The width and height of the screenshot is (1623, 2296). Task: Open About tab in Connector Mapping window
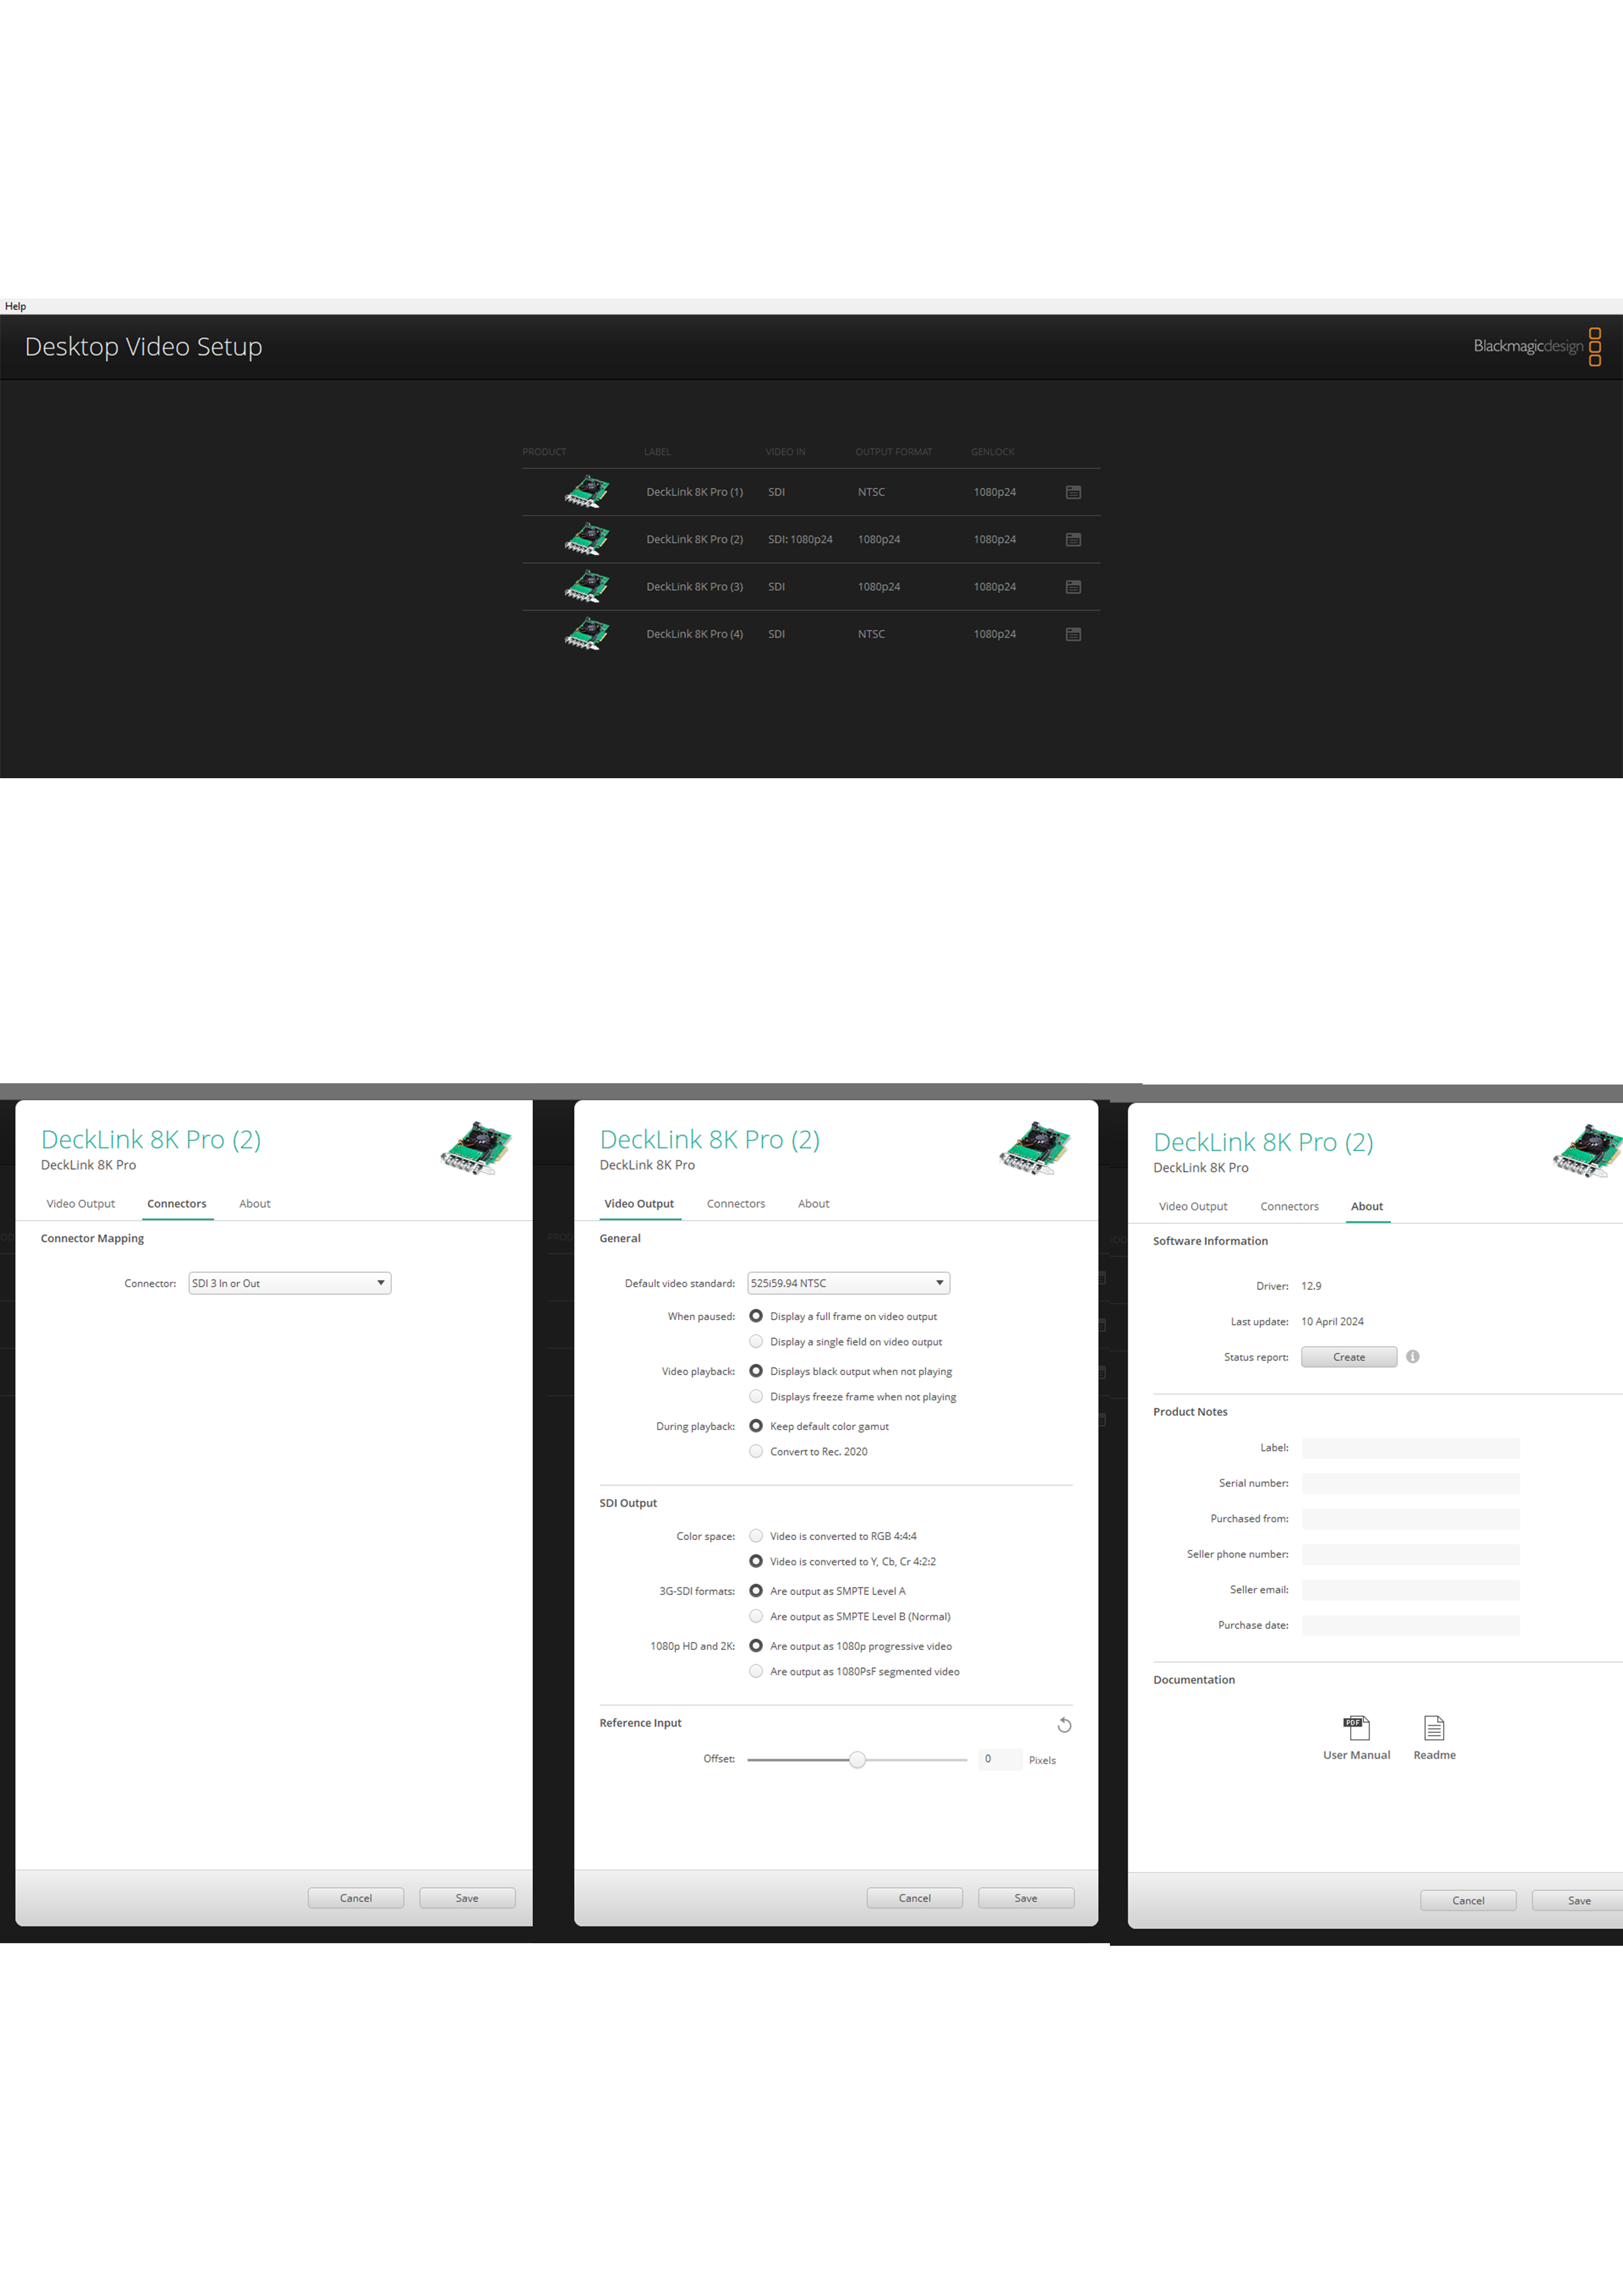255,1204
